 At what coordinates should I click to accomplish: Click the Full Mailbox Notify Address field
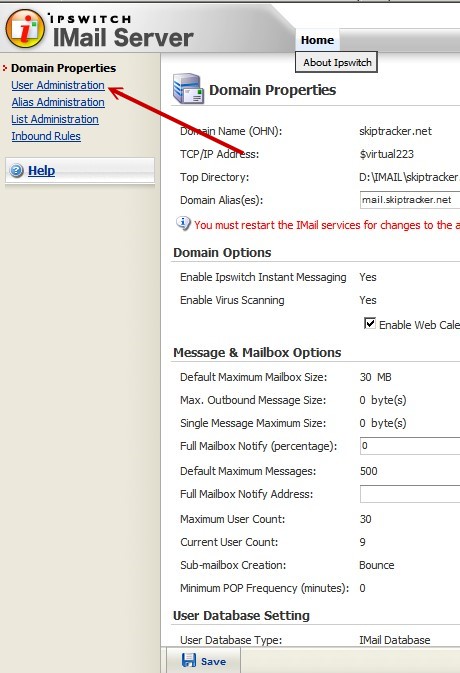[410, 494]
